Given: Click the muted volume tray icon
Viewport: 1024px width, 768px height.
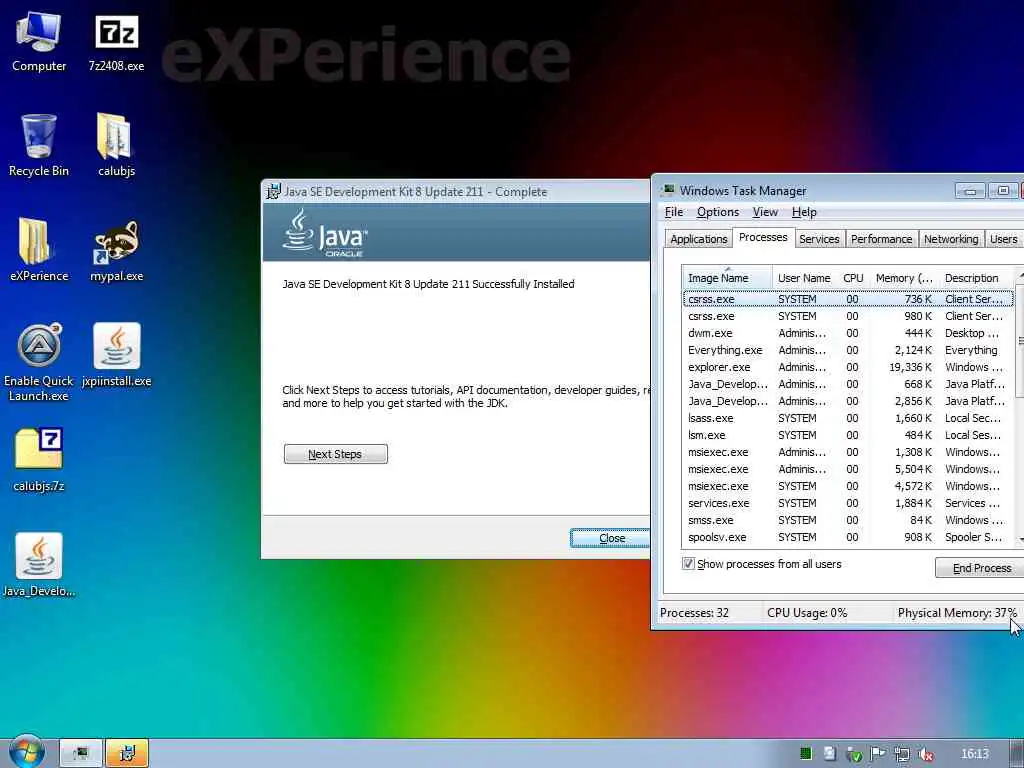Looking at the screenshot, I should coord(925,754).
